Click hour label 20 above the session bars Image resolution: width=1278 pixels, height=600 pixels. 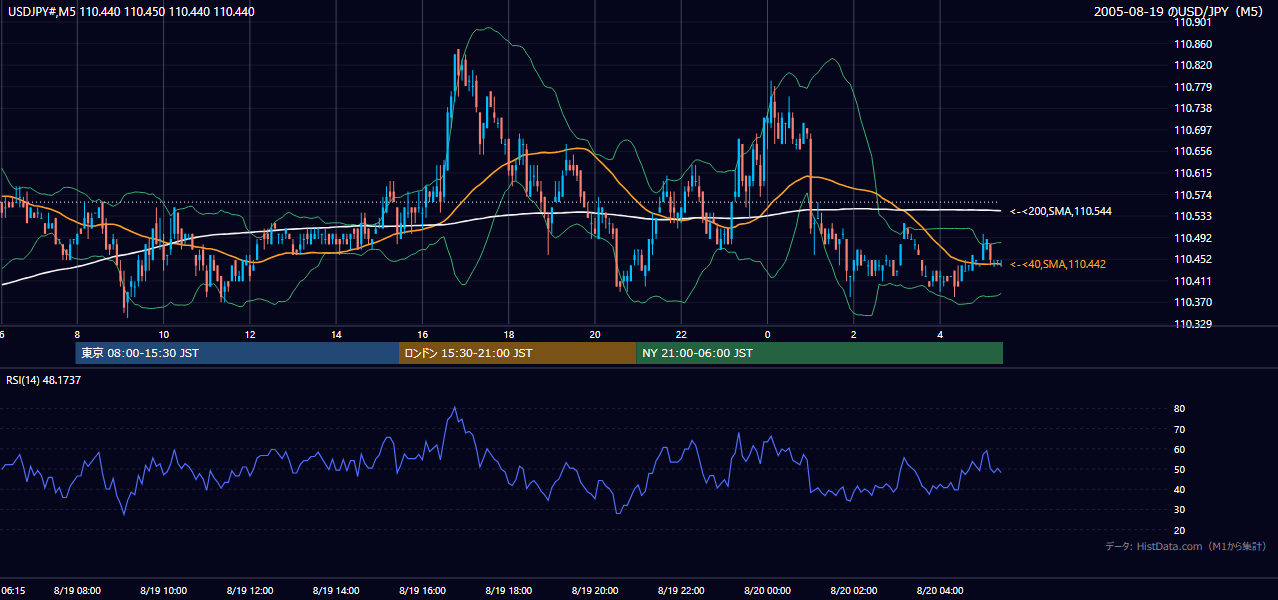(x=595, y=334)
